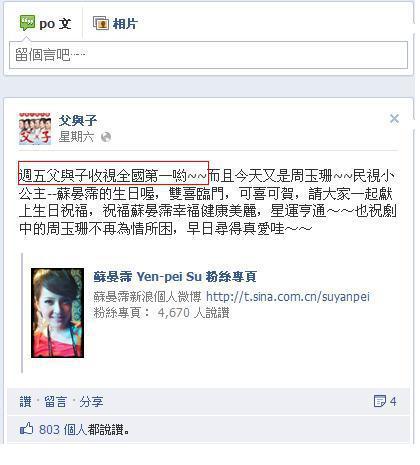Switch to the po文 tab

45,23
